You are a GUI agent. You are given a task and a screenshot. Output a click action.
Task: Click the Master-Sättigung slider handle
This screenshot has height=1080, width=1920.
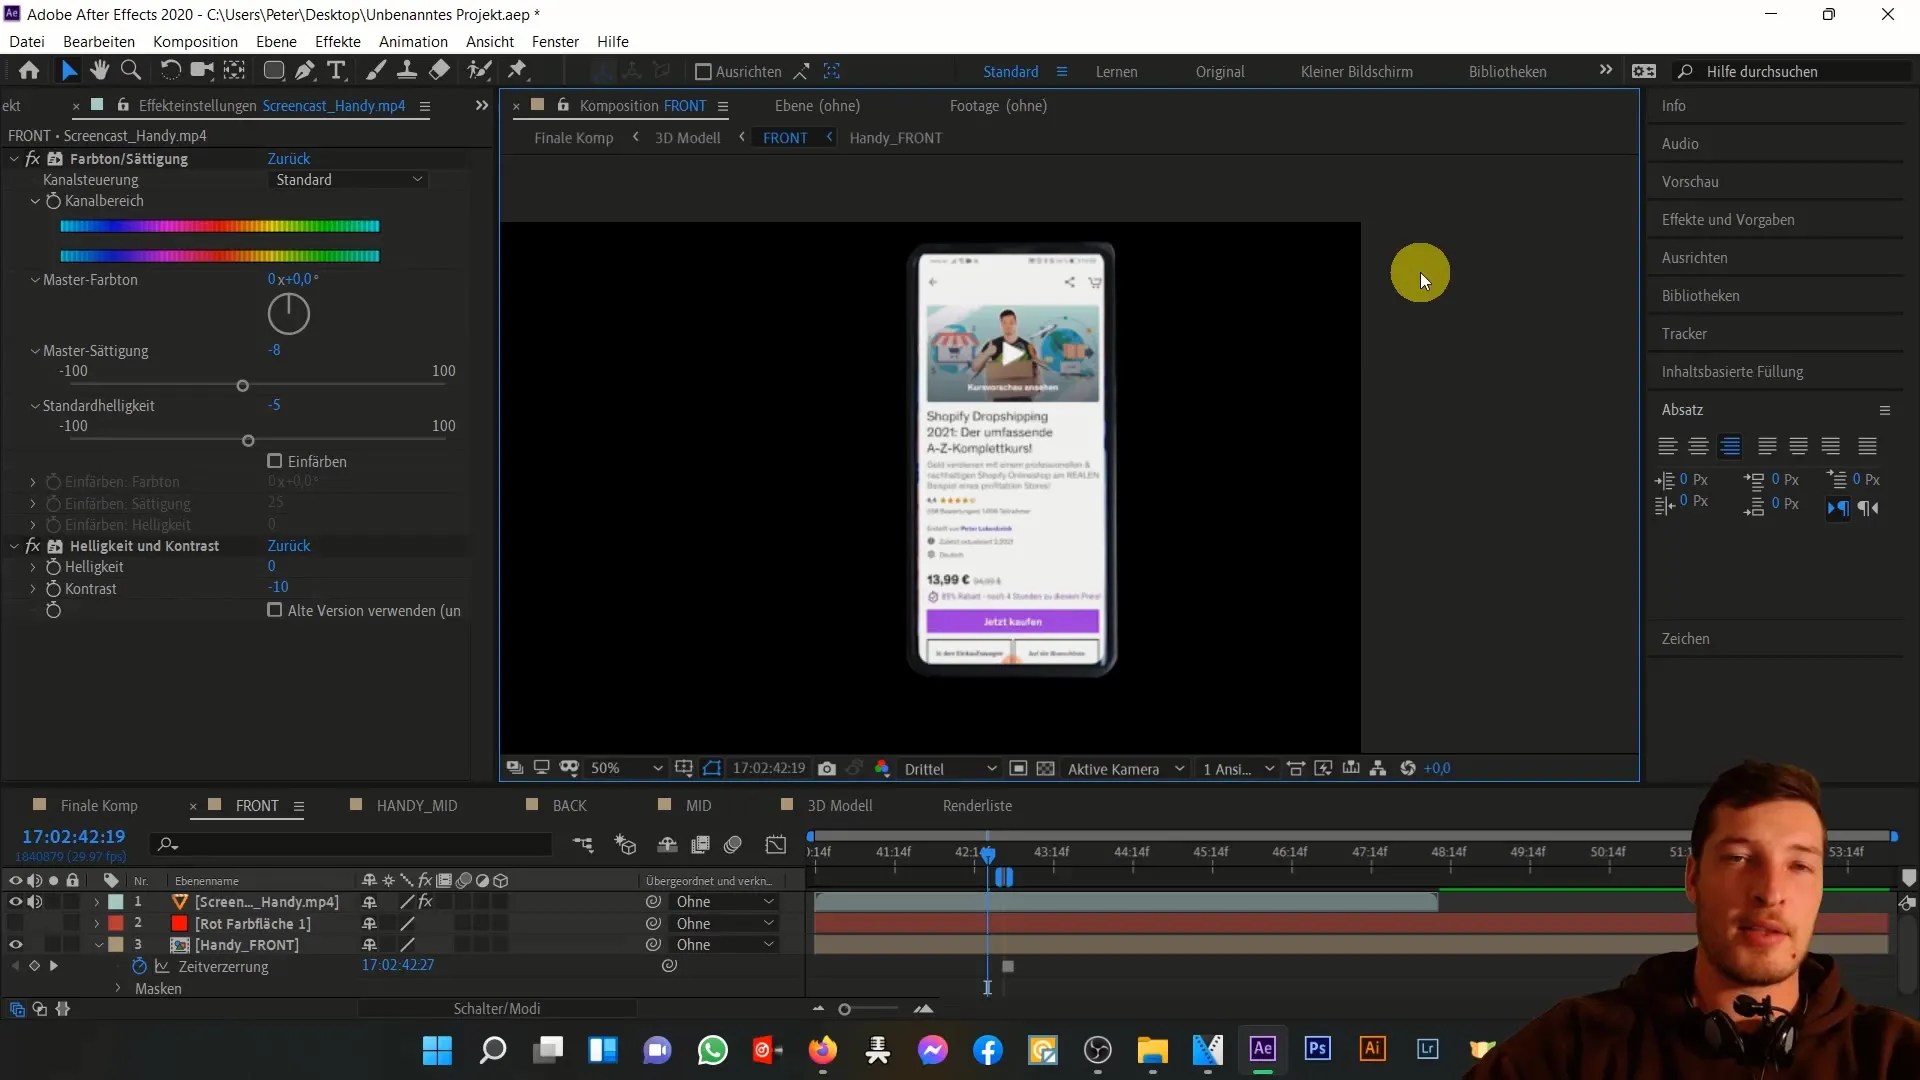[x=242, y=386]
